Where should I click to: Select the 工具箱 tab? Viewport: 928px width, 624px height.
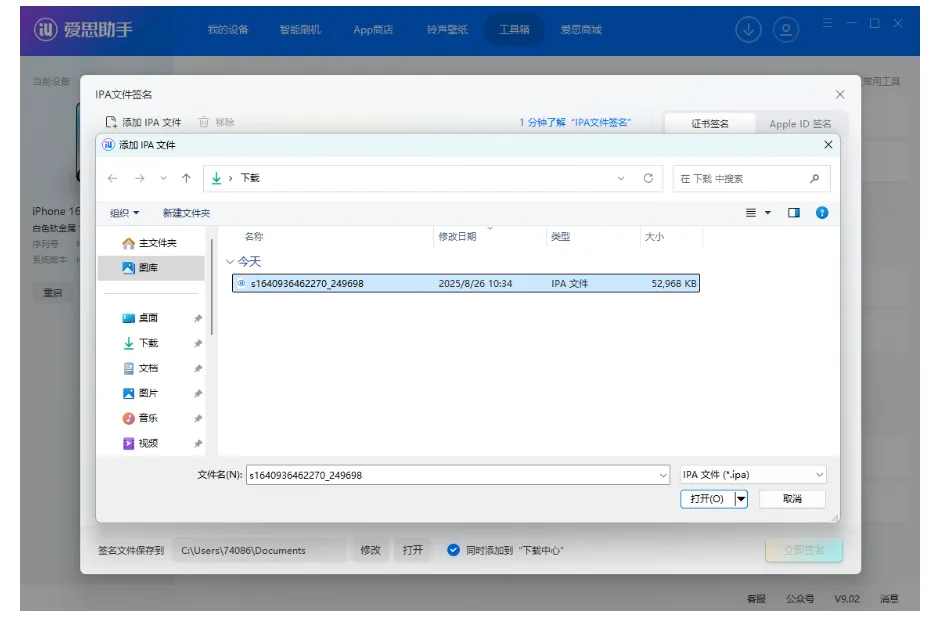(x=514, y=30)
